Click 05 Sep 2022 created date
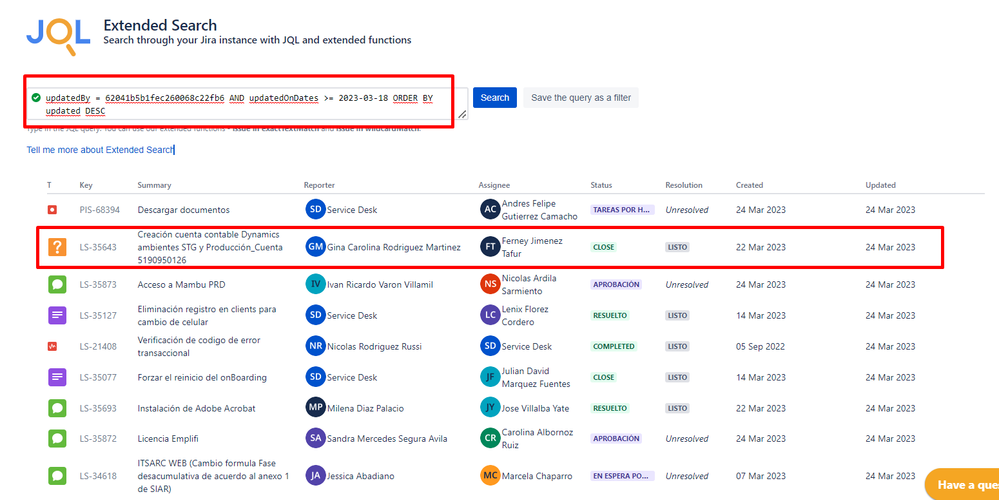This screenshot has height=500, width=999. [x=761, y=346]
